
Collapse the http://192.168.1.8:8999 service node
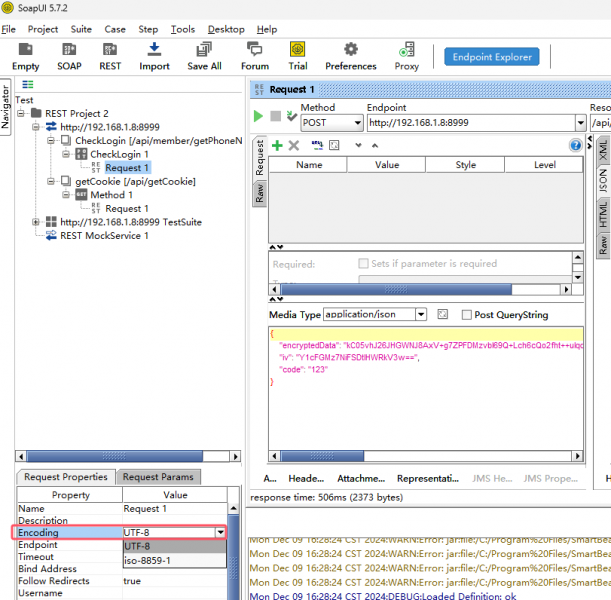(36, 127)
